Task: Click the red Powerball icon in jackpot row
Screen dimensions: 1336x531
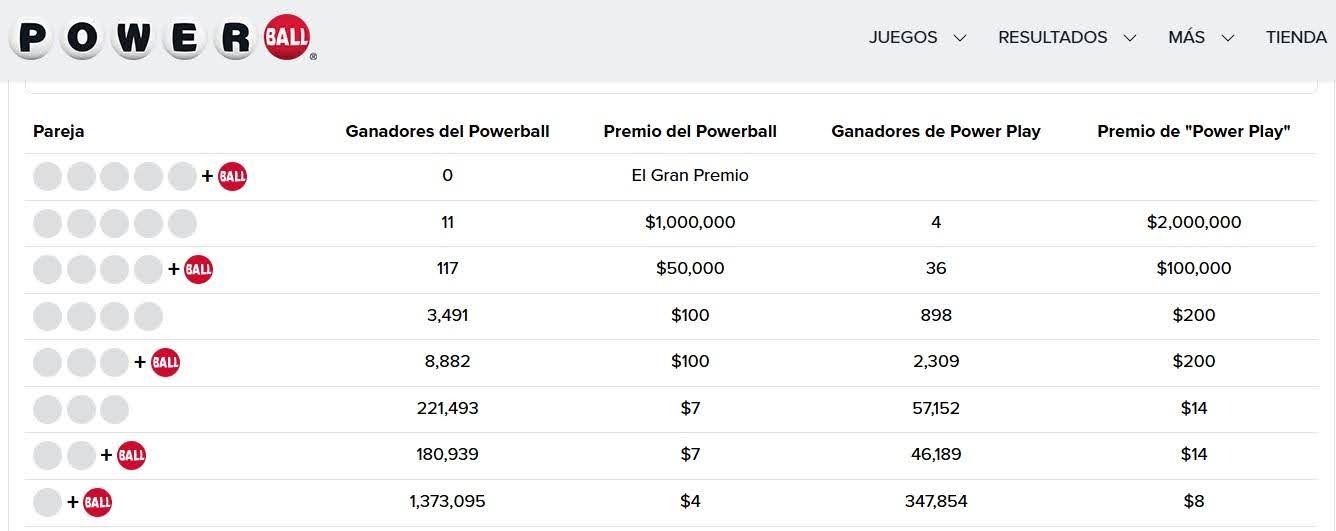Action: click(x=232, y=176)
